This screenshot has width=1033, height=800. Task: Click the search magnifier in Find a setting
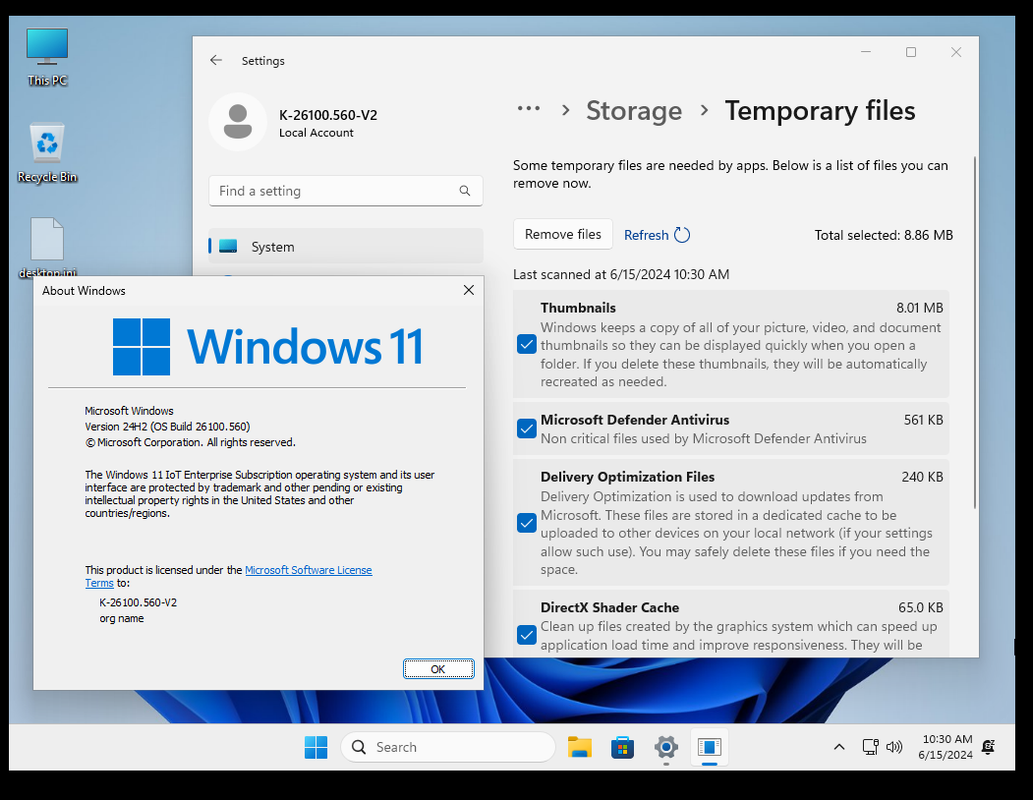(464, 190)
